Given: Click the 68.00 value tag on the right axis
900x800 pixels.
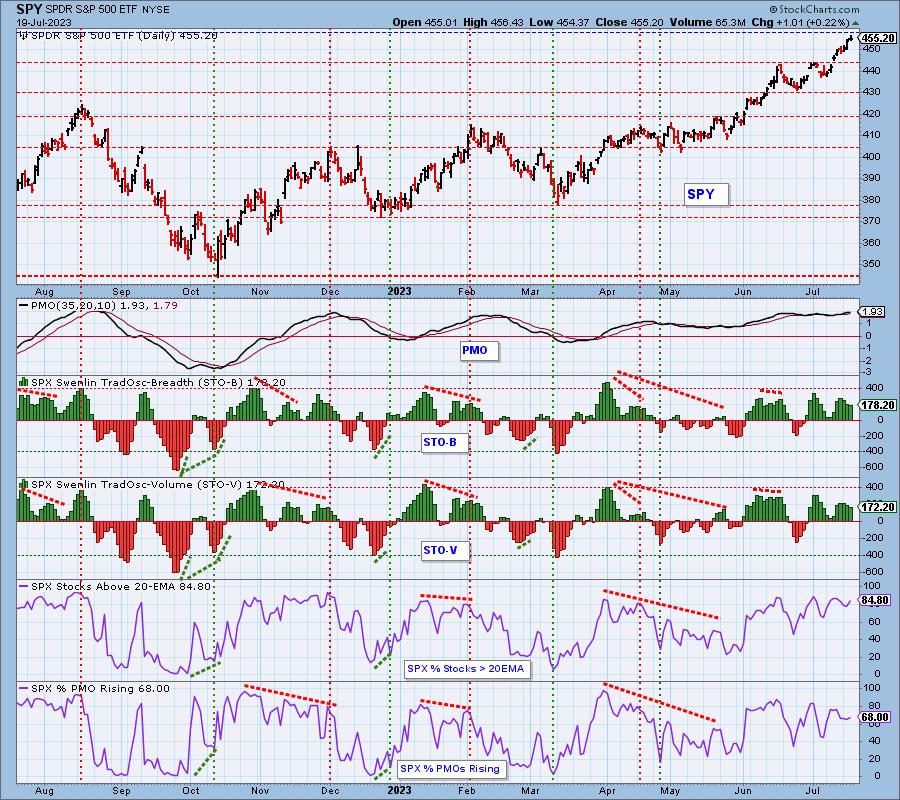Looking at the screenshot, I should (875, 717).
